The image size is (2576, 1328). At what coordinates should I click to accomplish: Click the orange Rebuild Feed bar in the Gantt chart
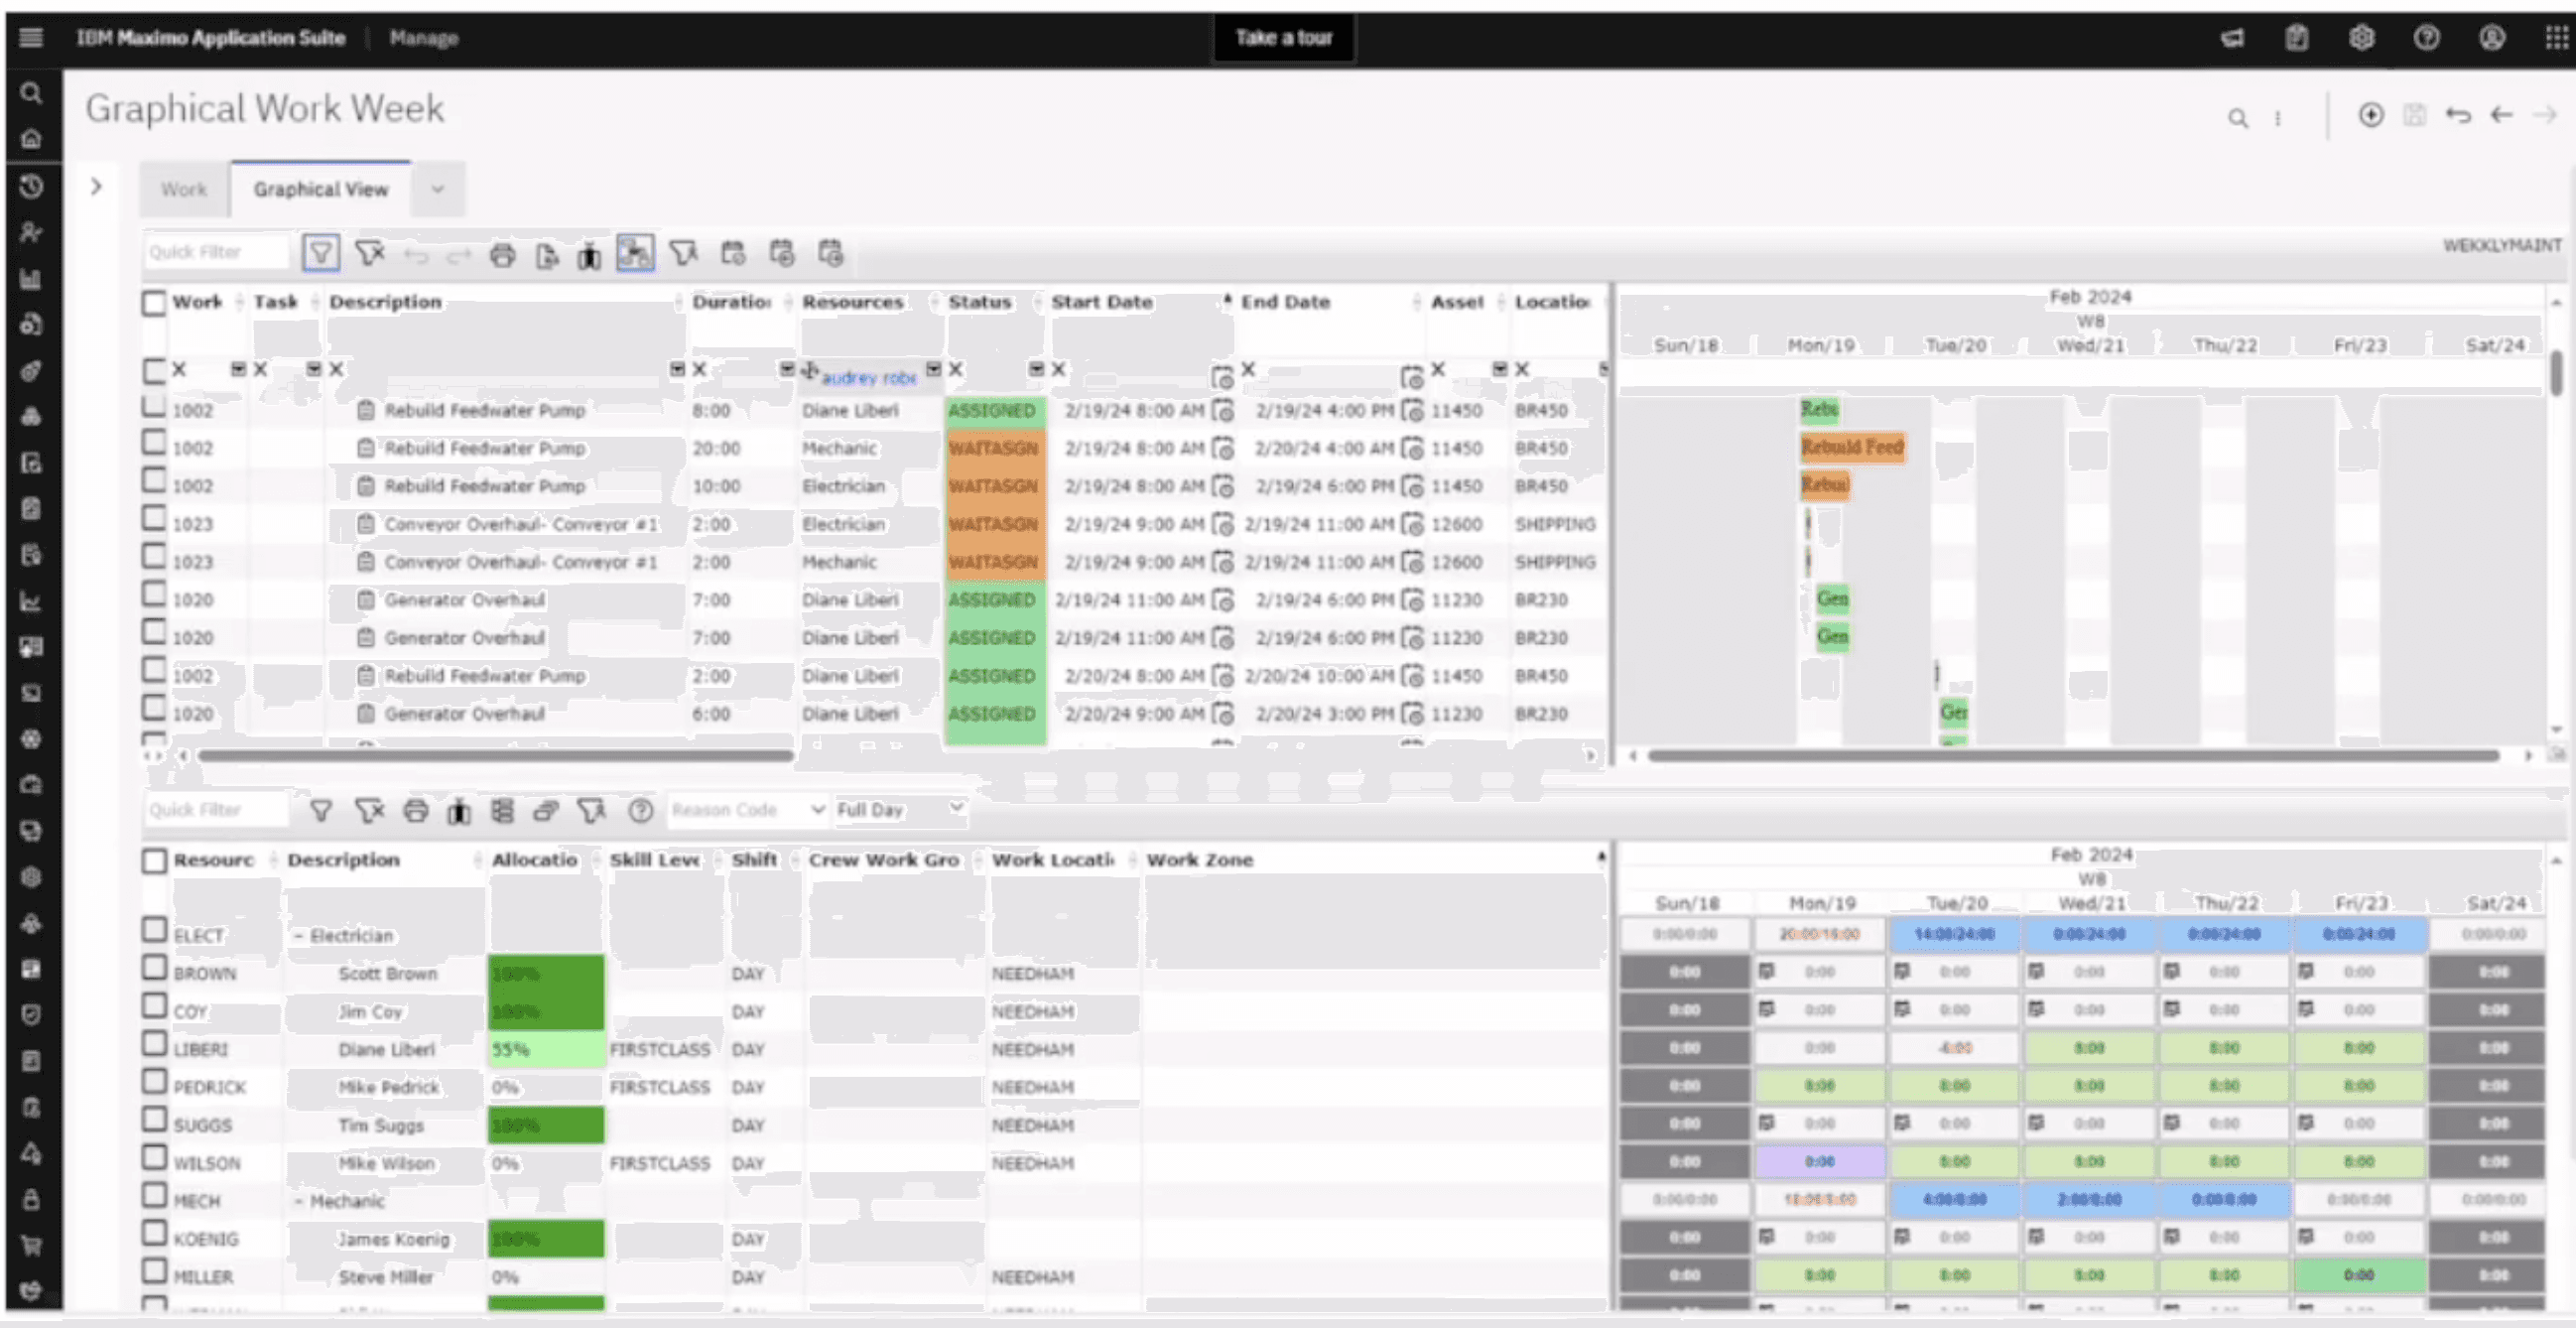pyautogui.click(x=1852, y=447)
